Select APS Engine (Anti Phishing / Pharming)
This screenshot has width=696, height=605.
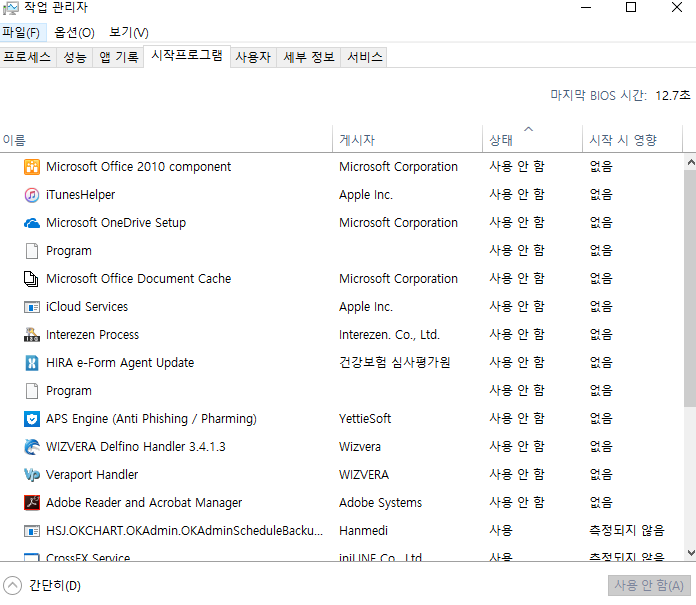pos(151,419)
